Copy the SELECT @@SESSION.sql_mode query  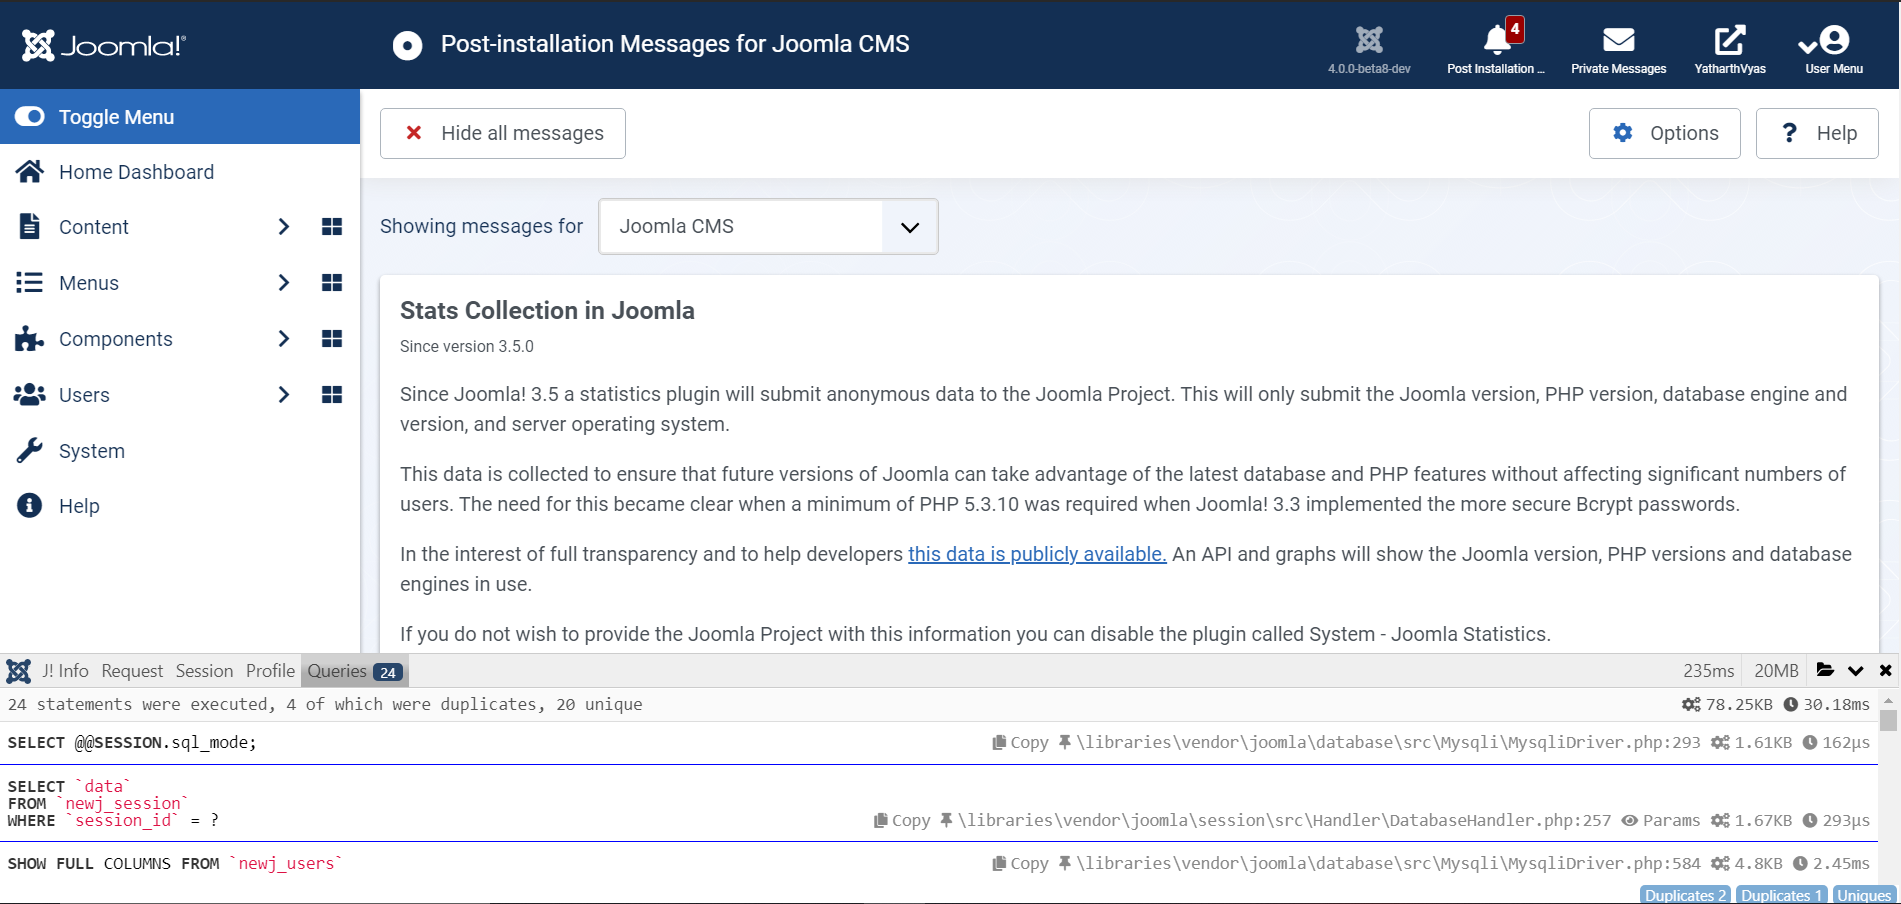(1020, 742)
